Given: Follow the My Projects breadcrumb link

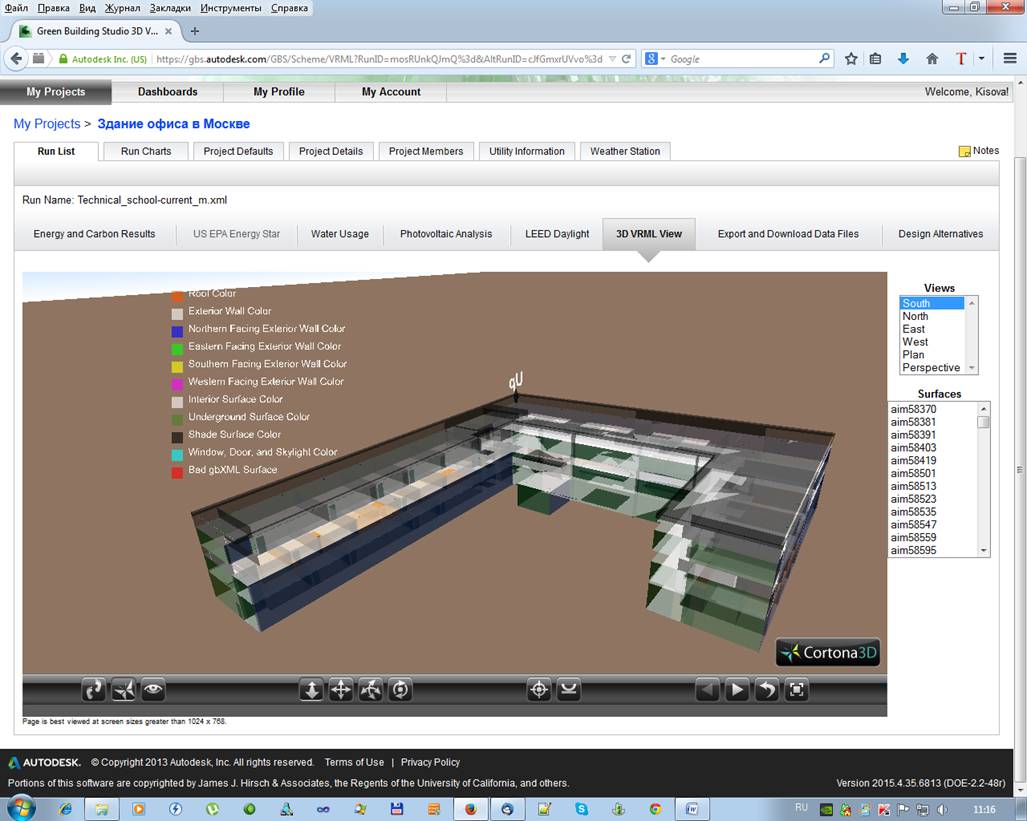Looking at the screenshot, I should 47,124.
